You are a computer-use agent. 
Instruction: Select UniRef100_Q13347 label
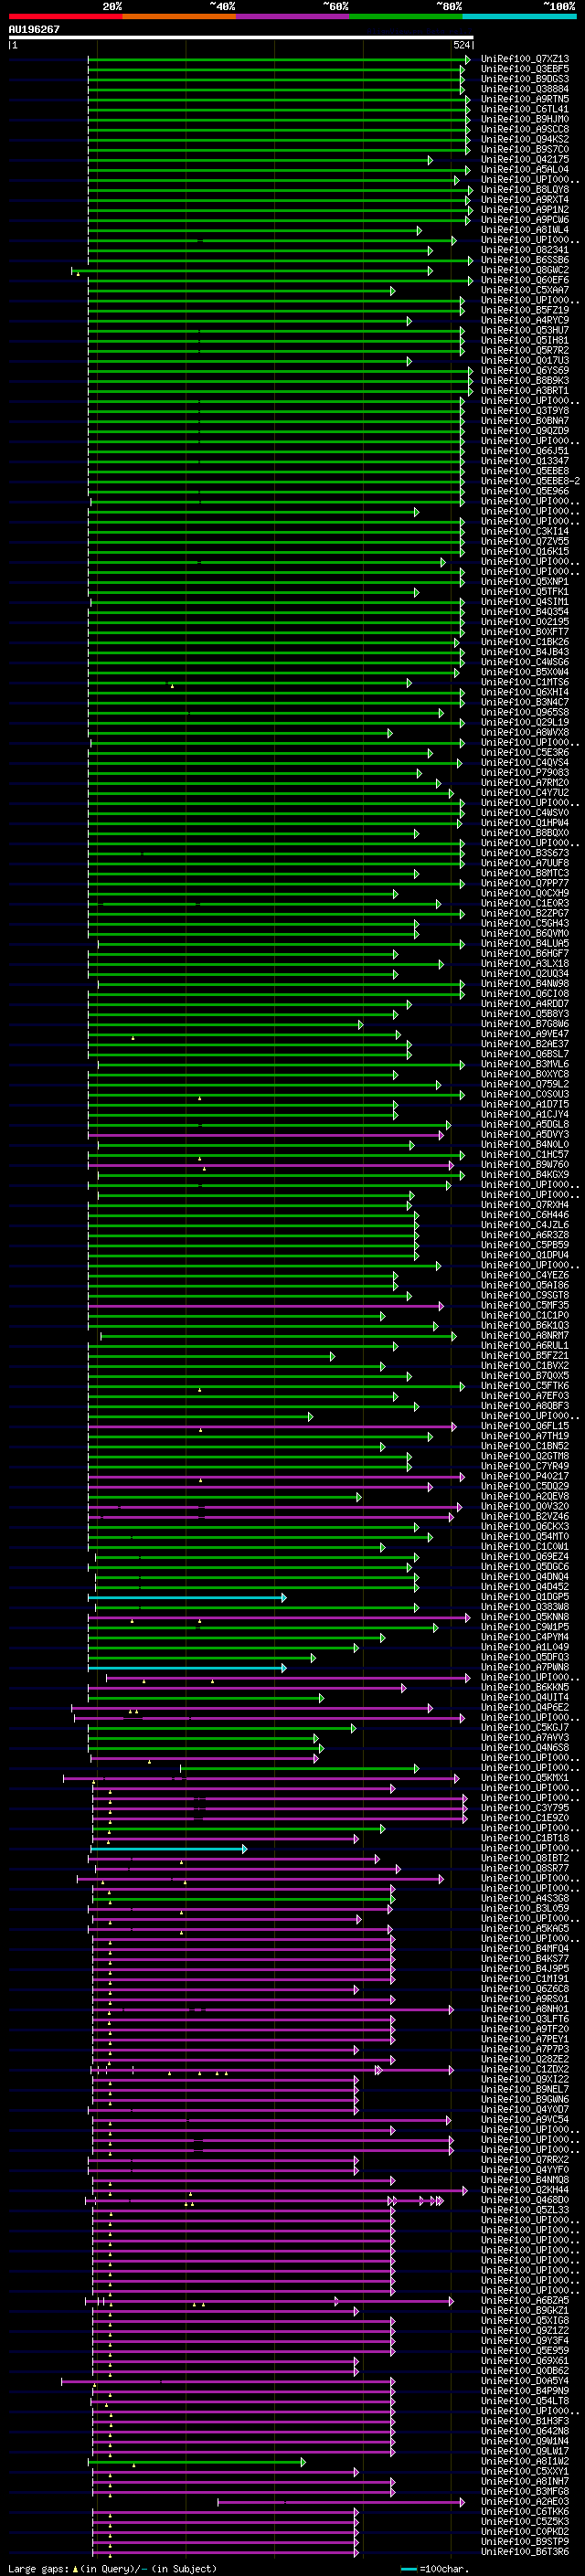coord(525,461)
